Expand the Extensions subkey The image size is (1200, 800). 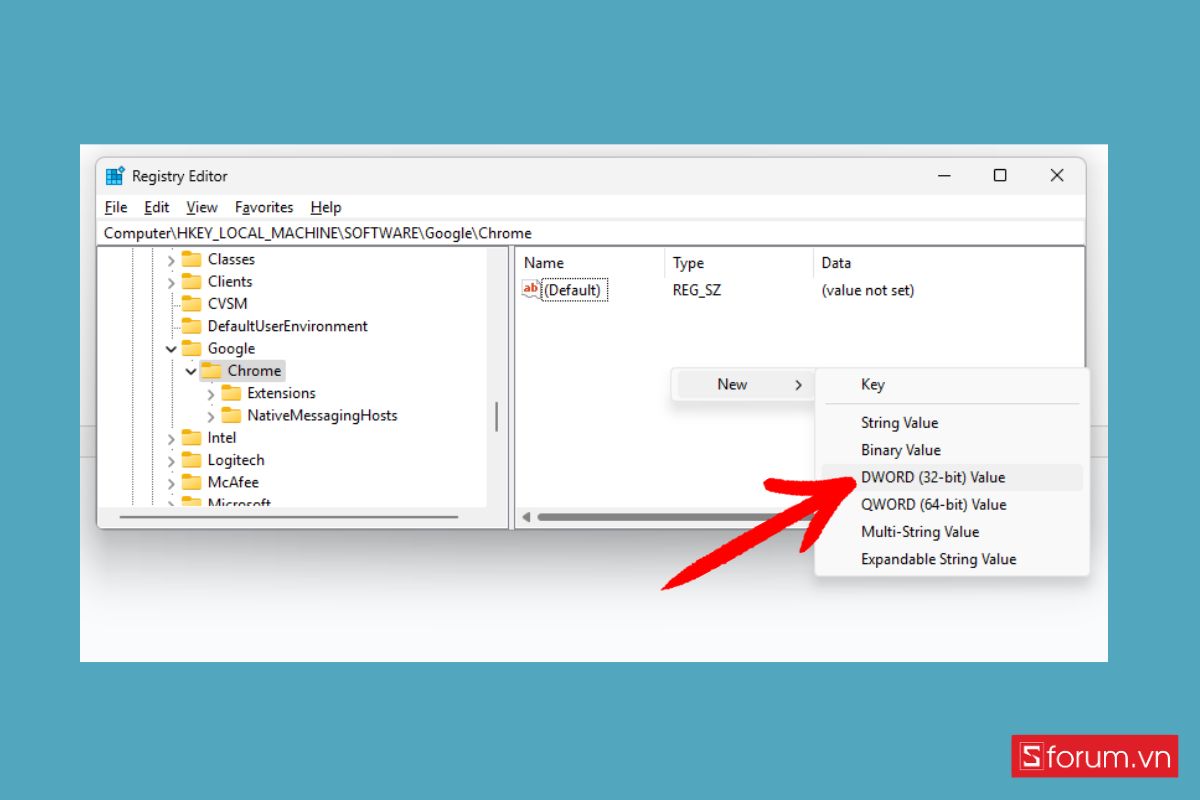(x=210, y=394)
